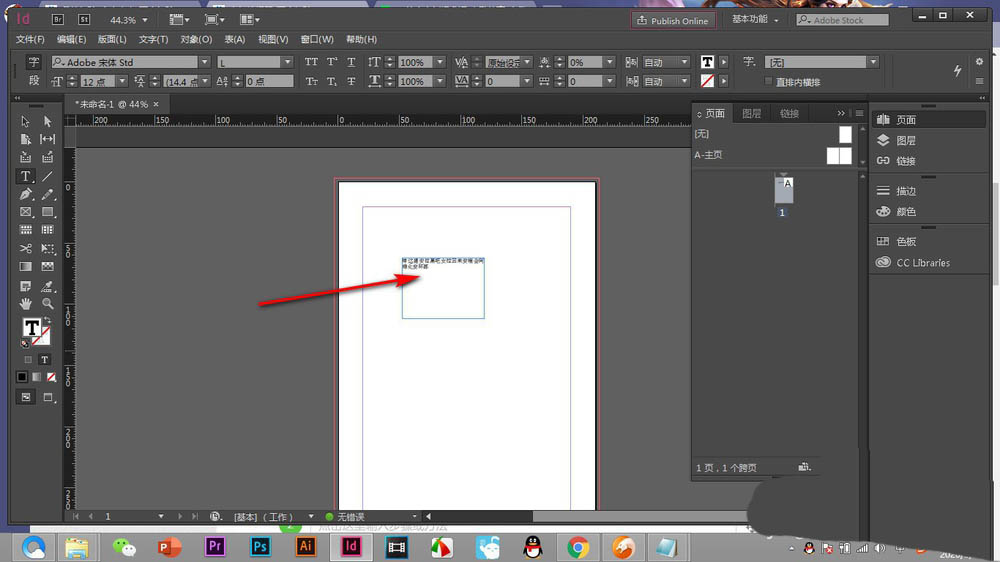Image resolution: width=1000 pixels, height=562 pixels.
Task: Pick the Scissors tool
Action: (x=26, y=248)
